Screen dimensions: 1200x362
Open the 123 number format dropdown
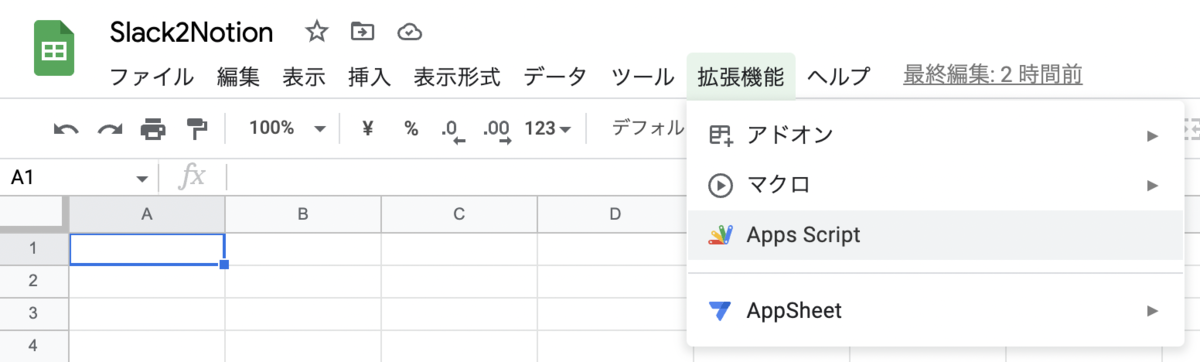coord(548,128)
